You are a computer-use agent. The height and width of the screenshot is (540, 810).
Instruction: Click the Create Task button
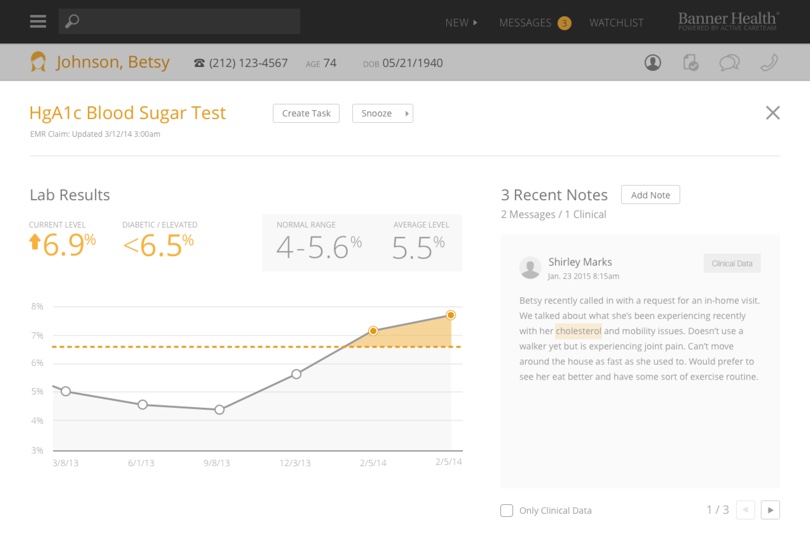click(x=306, y=114)
